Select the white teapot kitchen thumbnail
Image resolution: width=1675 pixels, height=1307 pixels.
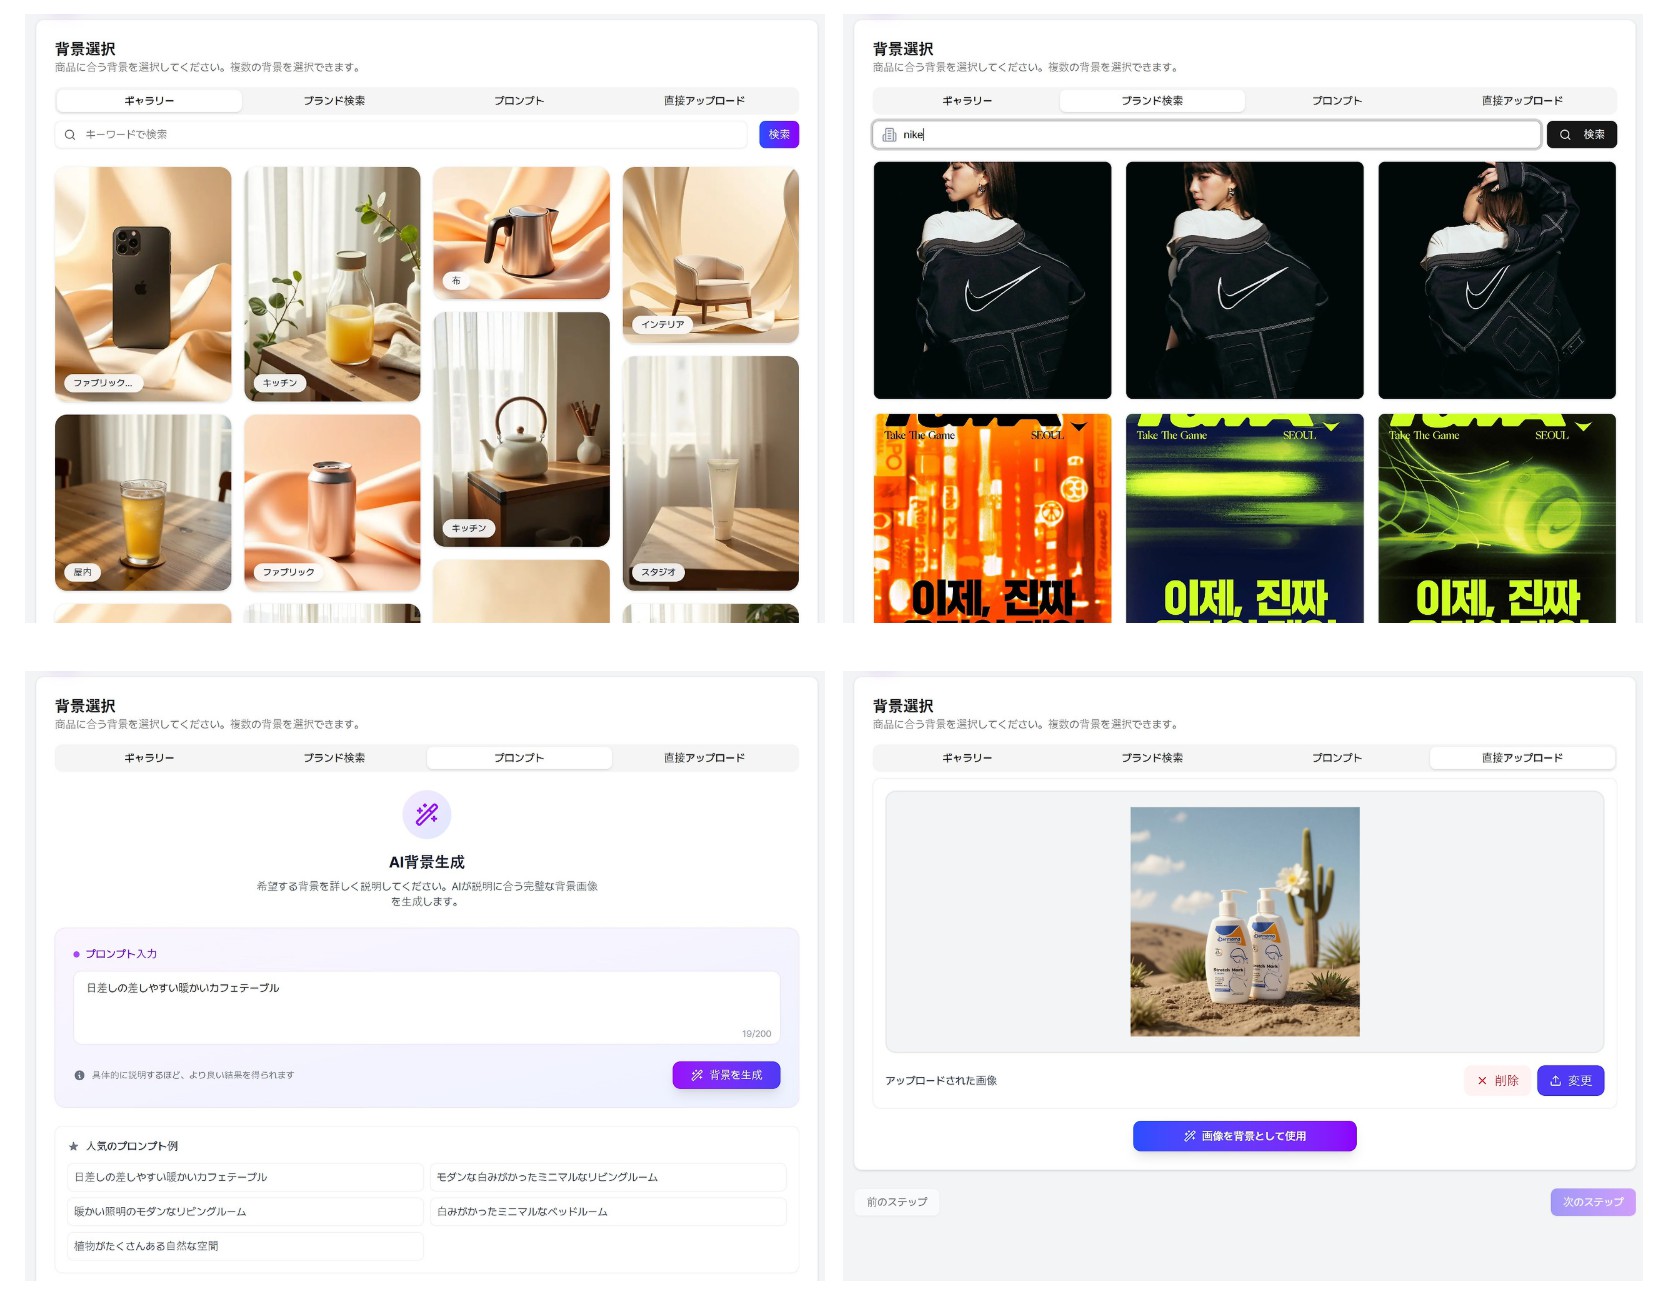click(521, 429)
